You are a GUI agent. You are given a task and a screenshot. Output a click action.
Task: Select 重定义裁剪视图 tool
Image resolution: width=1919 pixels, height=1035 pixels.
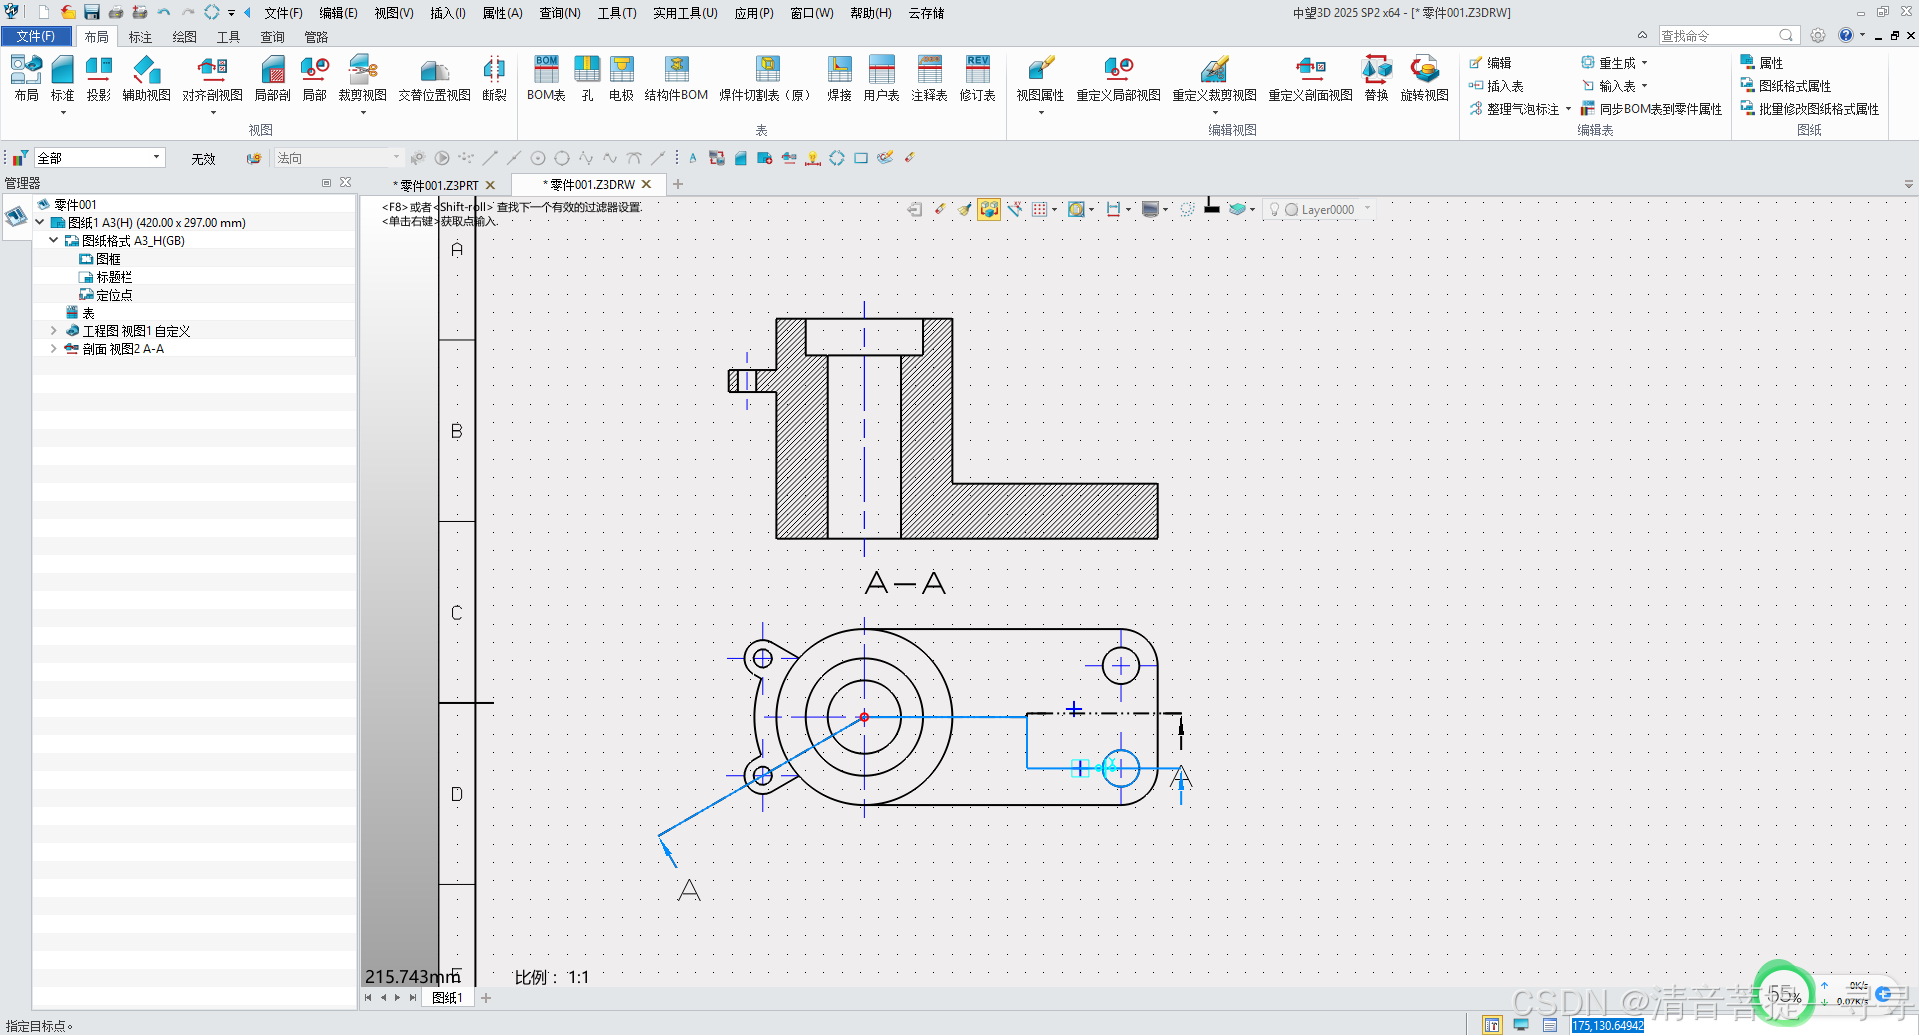point(1214,78)
